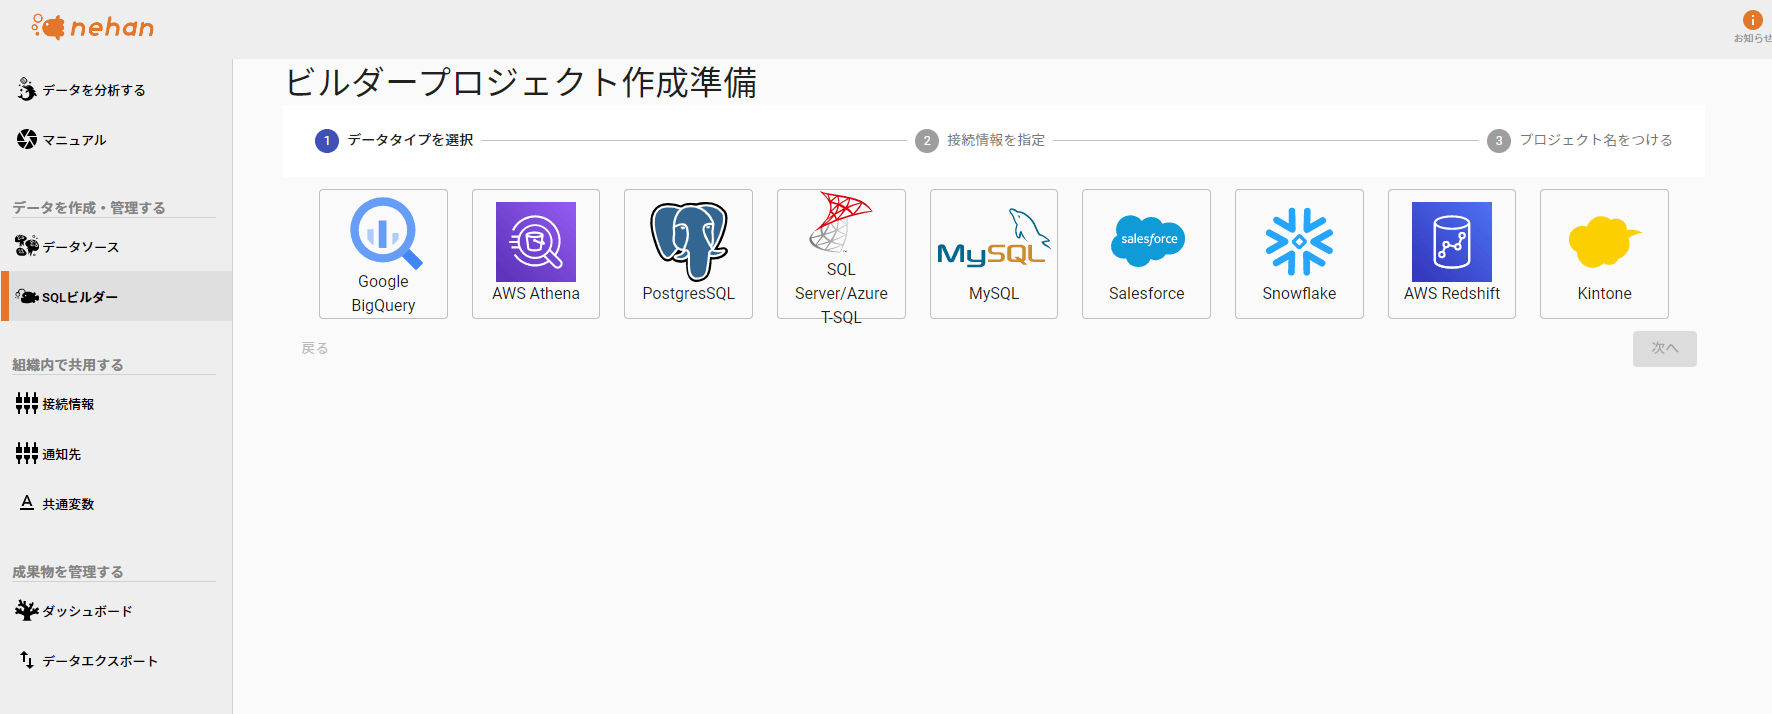This screenshot has height=714, width=1772.
Task: Click the SQLビルダー sidebar icon
Action: click(27, 297)
